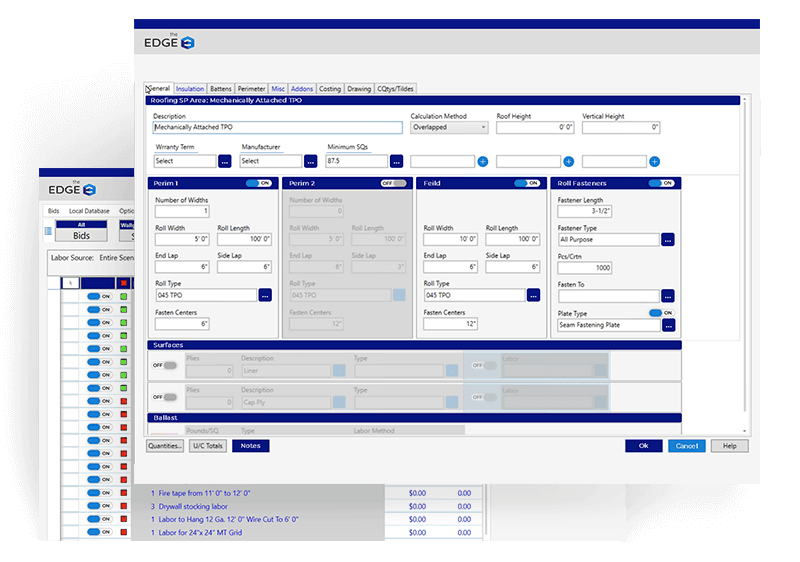The image size is (800, 562).
Task: Click All Bids button in back window
Action: click(81, 231)
